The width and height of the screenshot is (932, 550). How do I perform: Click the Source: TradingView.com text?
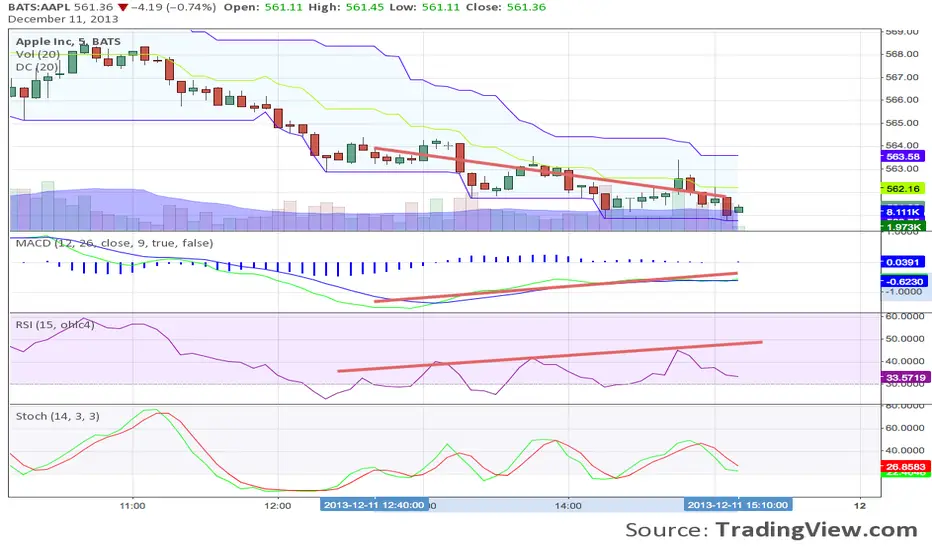pos(771,529)
